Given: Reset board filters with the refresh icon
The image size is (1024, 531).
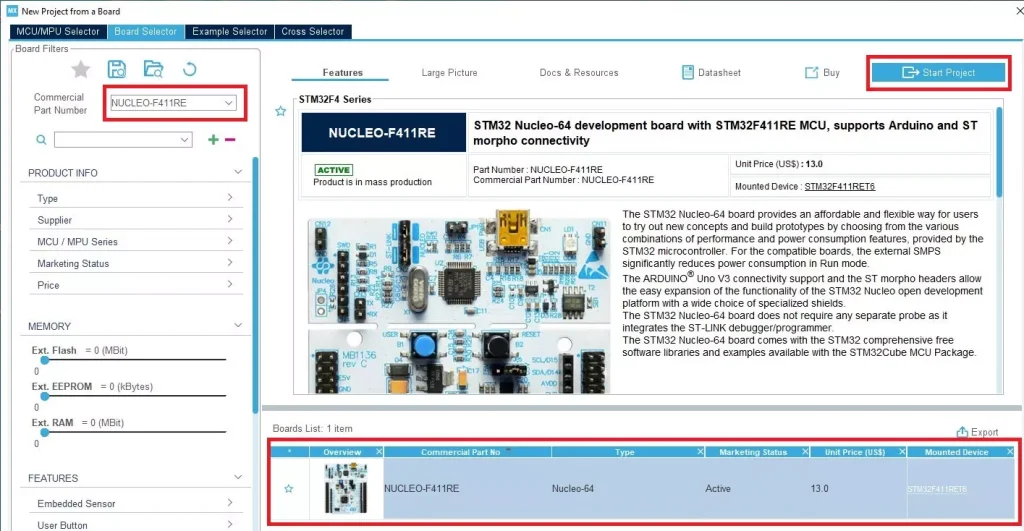Looking at the screenshot, I should [x=188, y=69].
